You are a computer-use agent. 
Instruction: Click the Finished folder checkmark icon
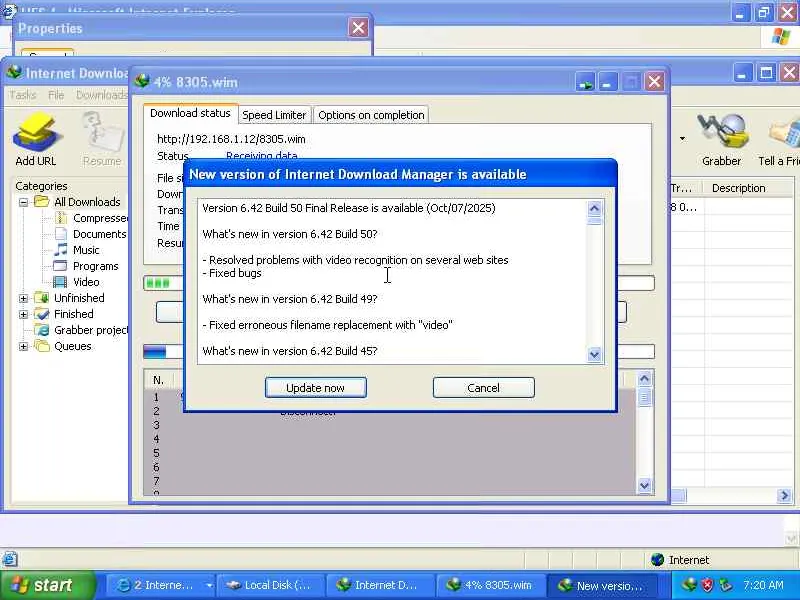click(41, 314)
